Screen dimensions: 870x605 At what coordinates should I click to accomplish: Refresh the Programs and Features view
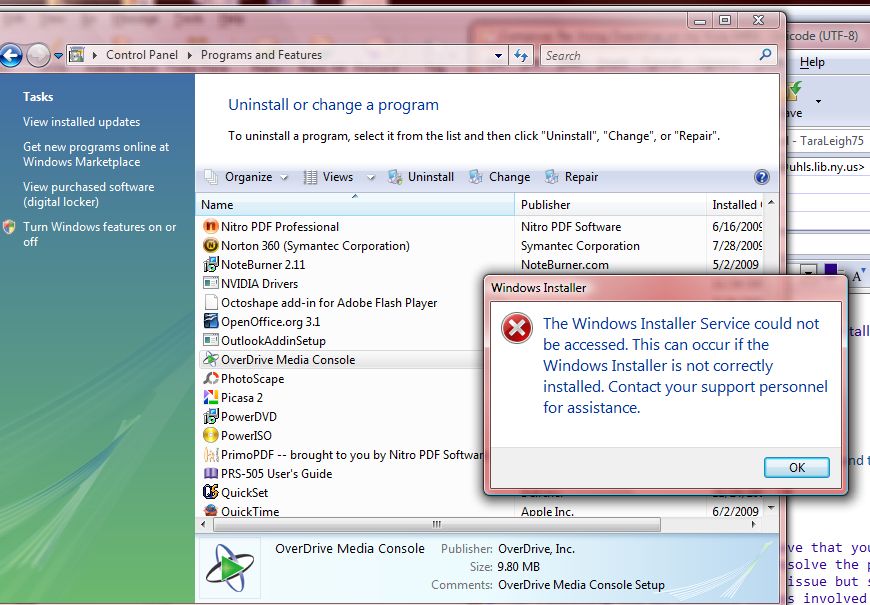click(x=520, y=56)
